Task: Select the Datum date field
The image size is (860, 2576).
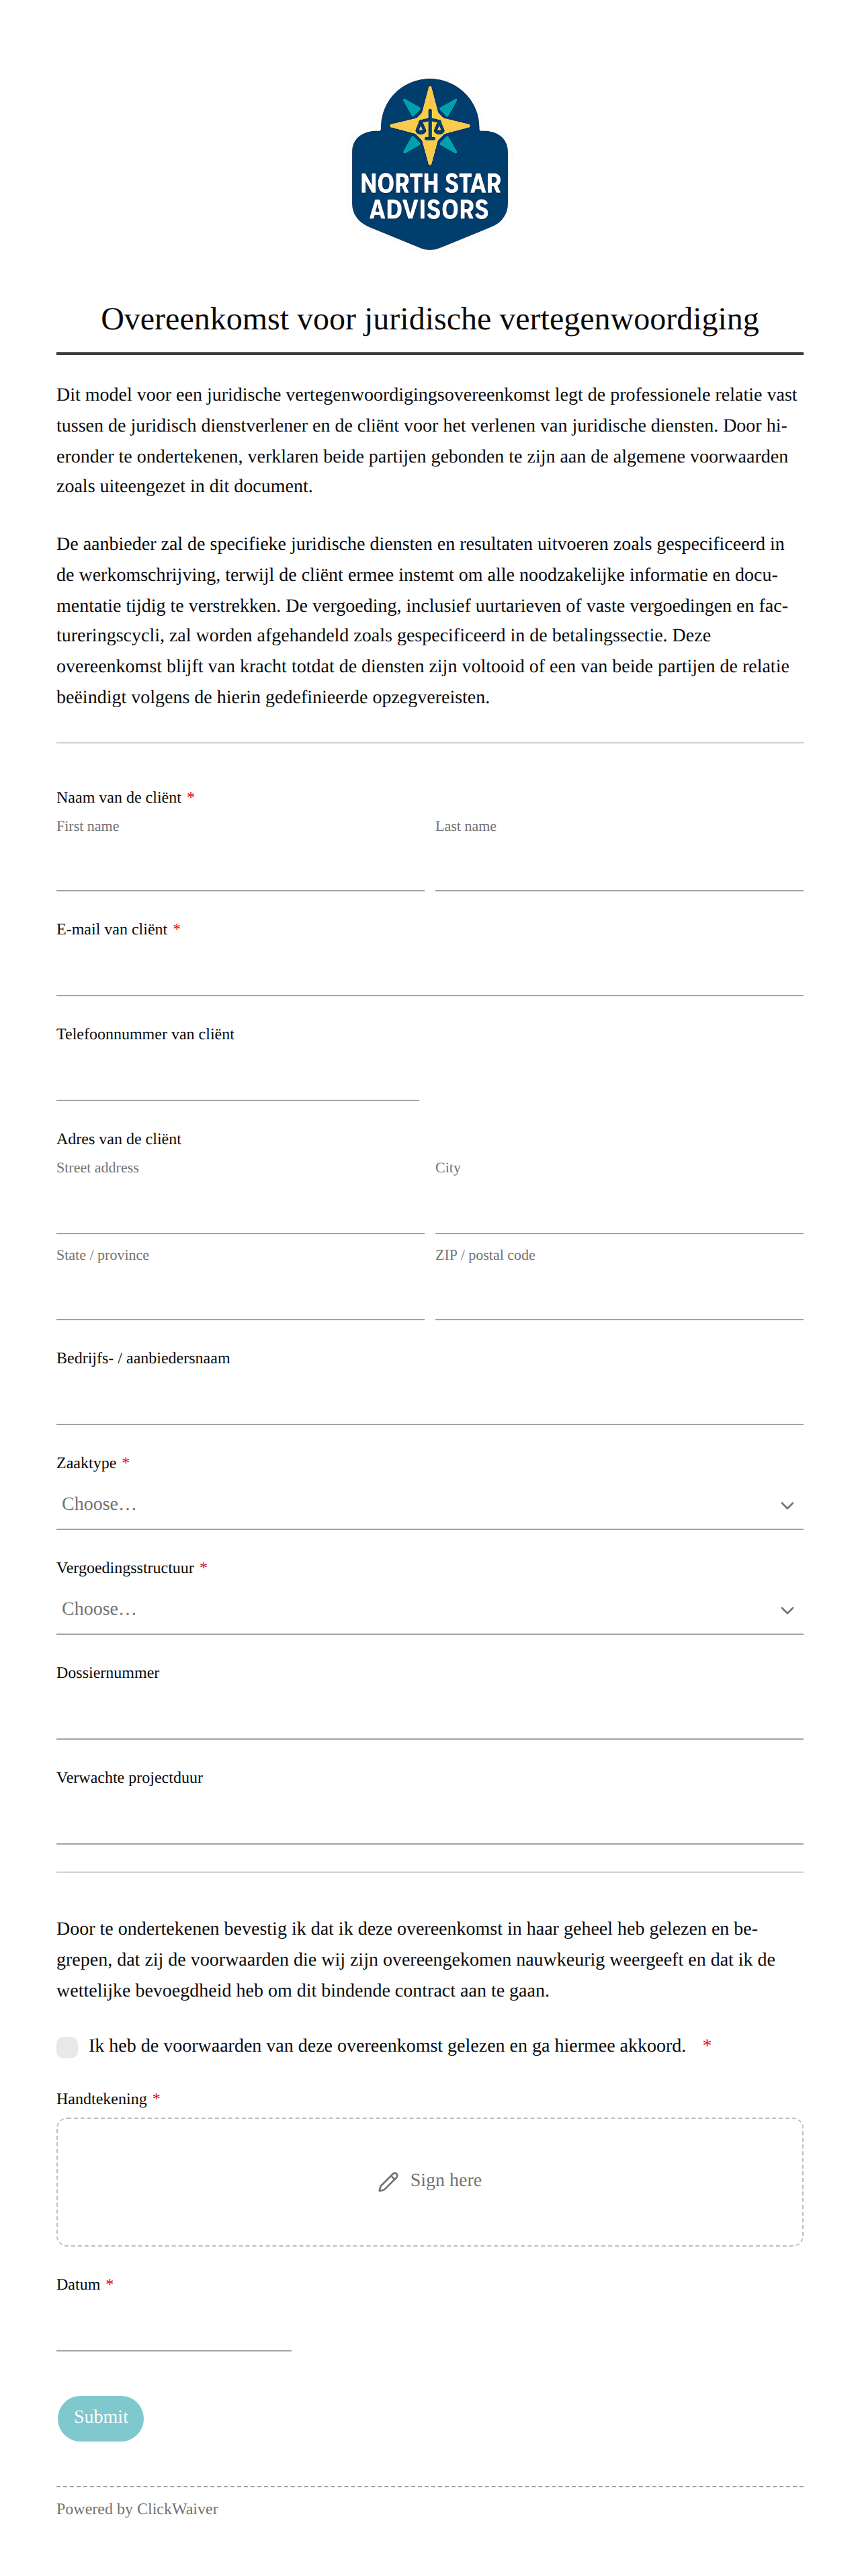Action: pyautogui.click(x=174, y=2328)
